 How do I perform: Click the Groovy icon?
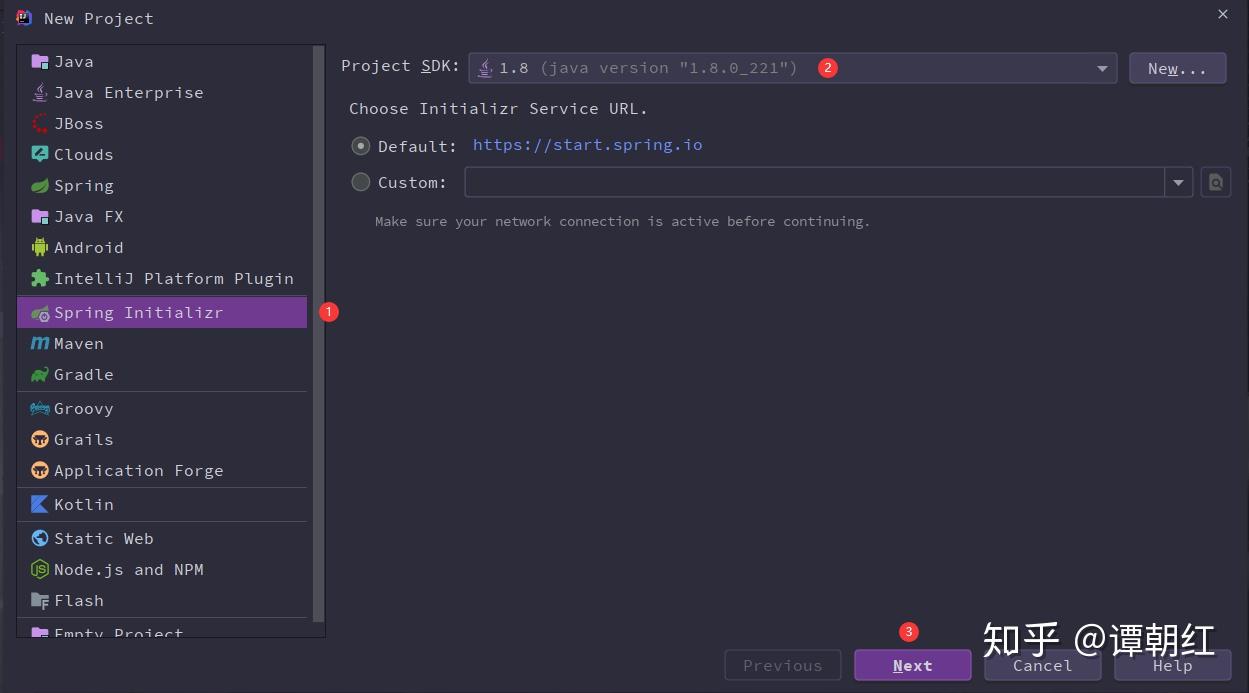pos(40,408)
